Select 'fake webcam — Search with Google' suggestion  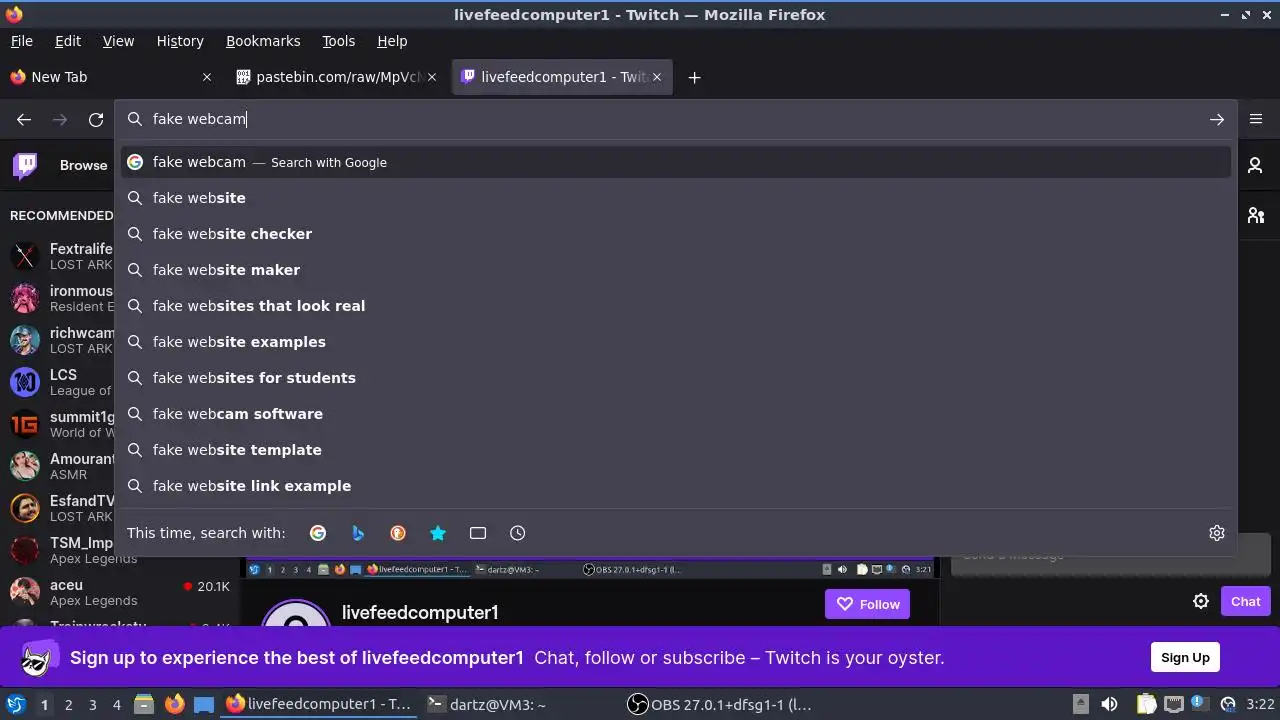[x=676, y=162]
